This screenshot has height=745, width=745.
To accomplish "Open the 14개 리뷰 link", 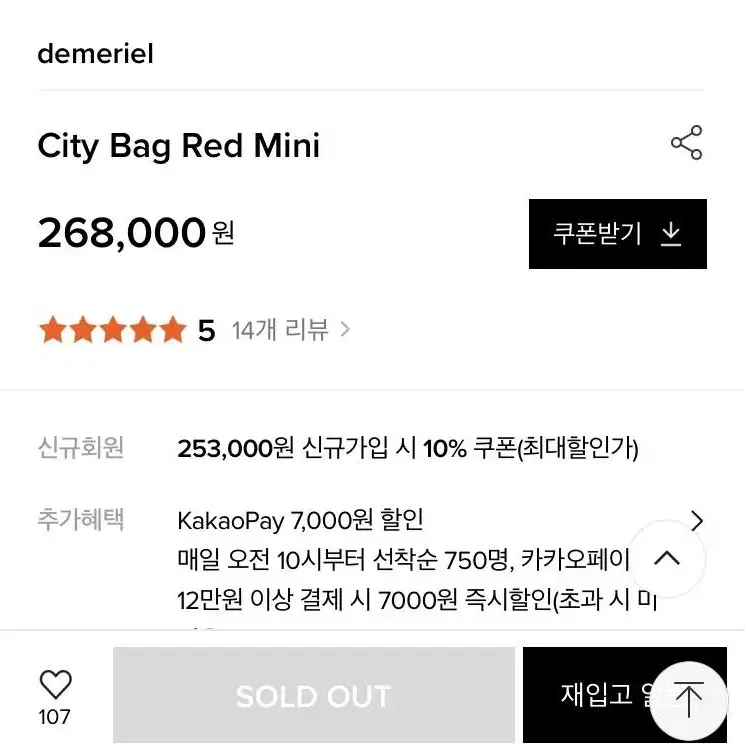I will click(280, 330).
